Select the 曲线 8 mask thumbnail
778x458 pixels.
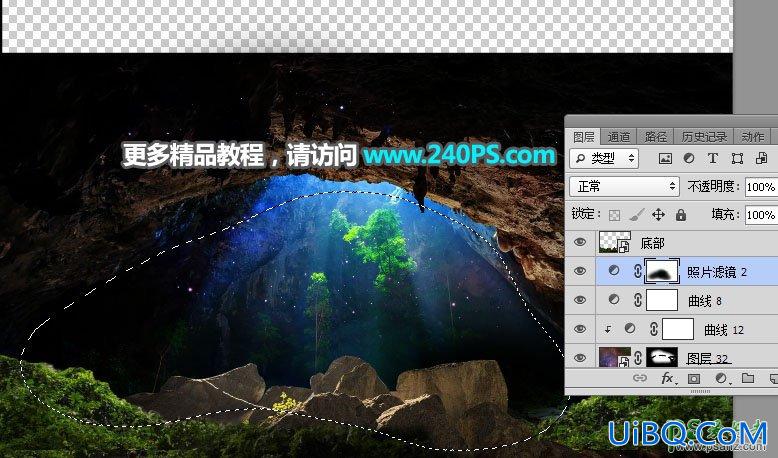coord(662,300)
